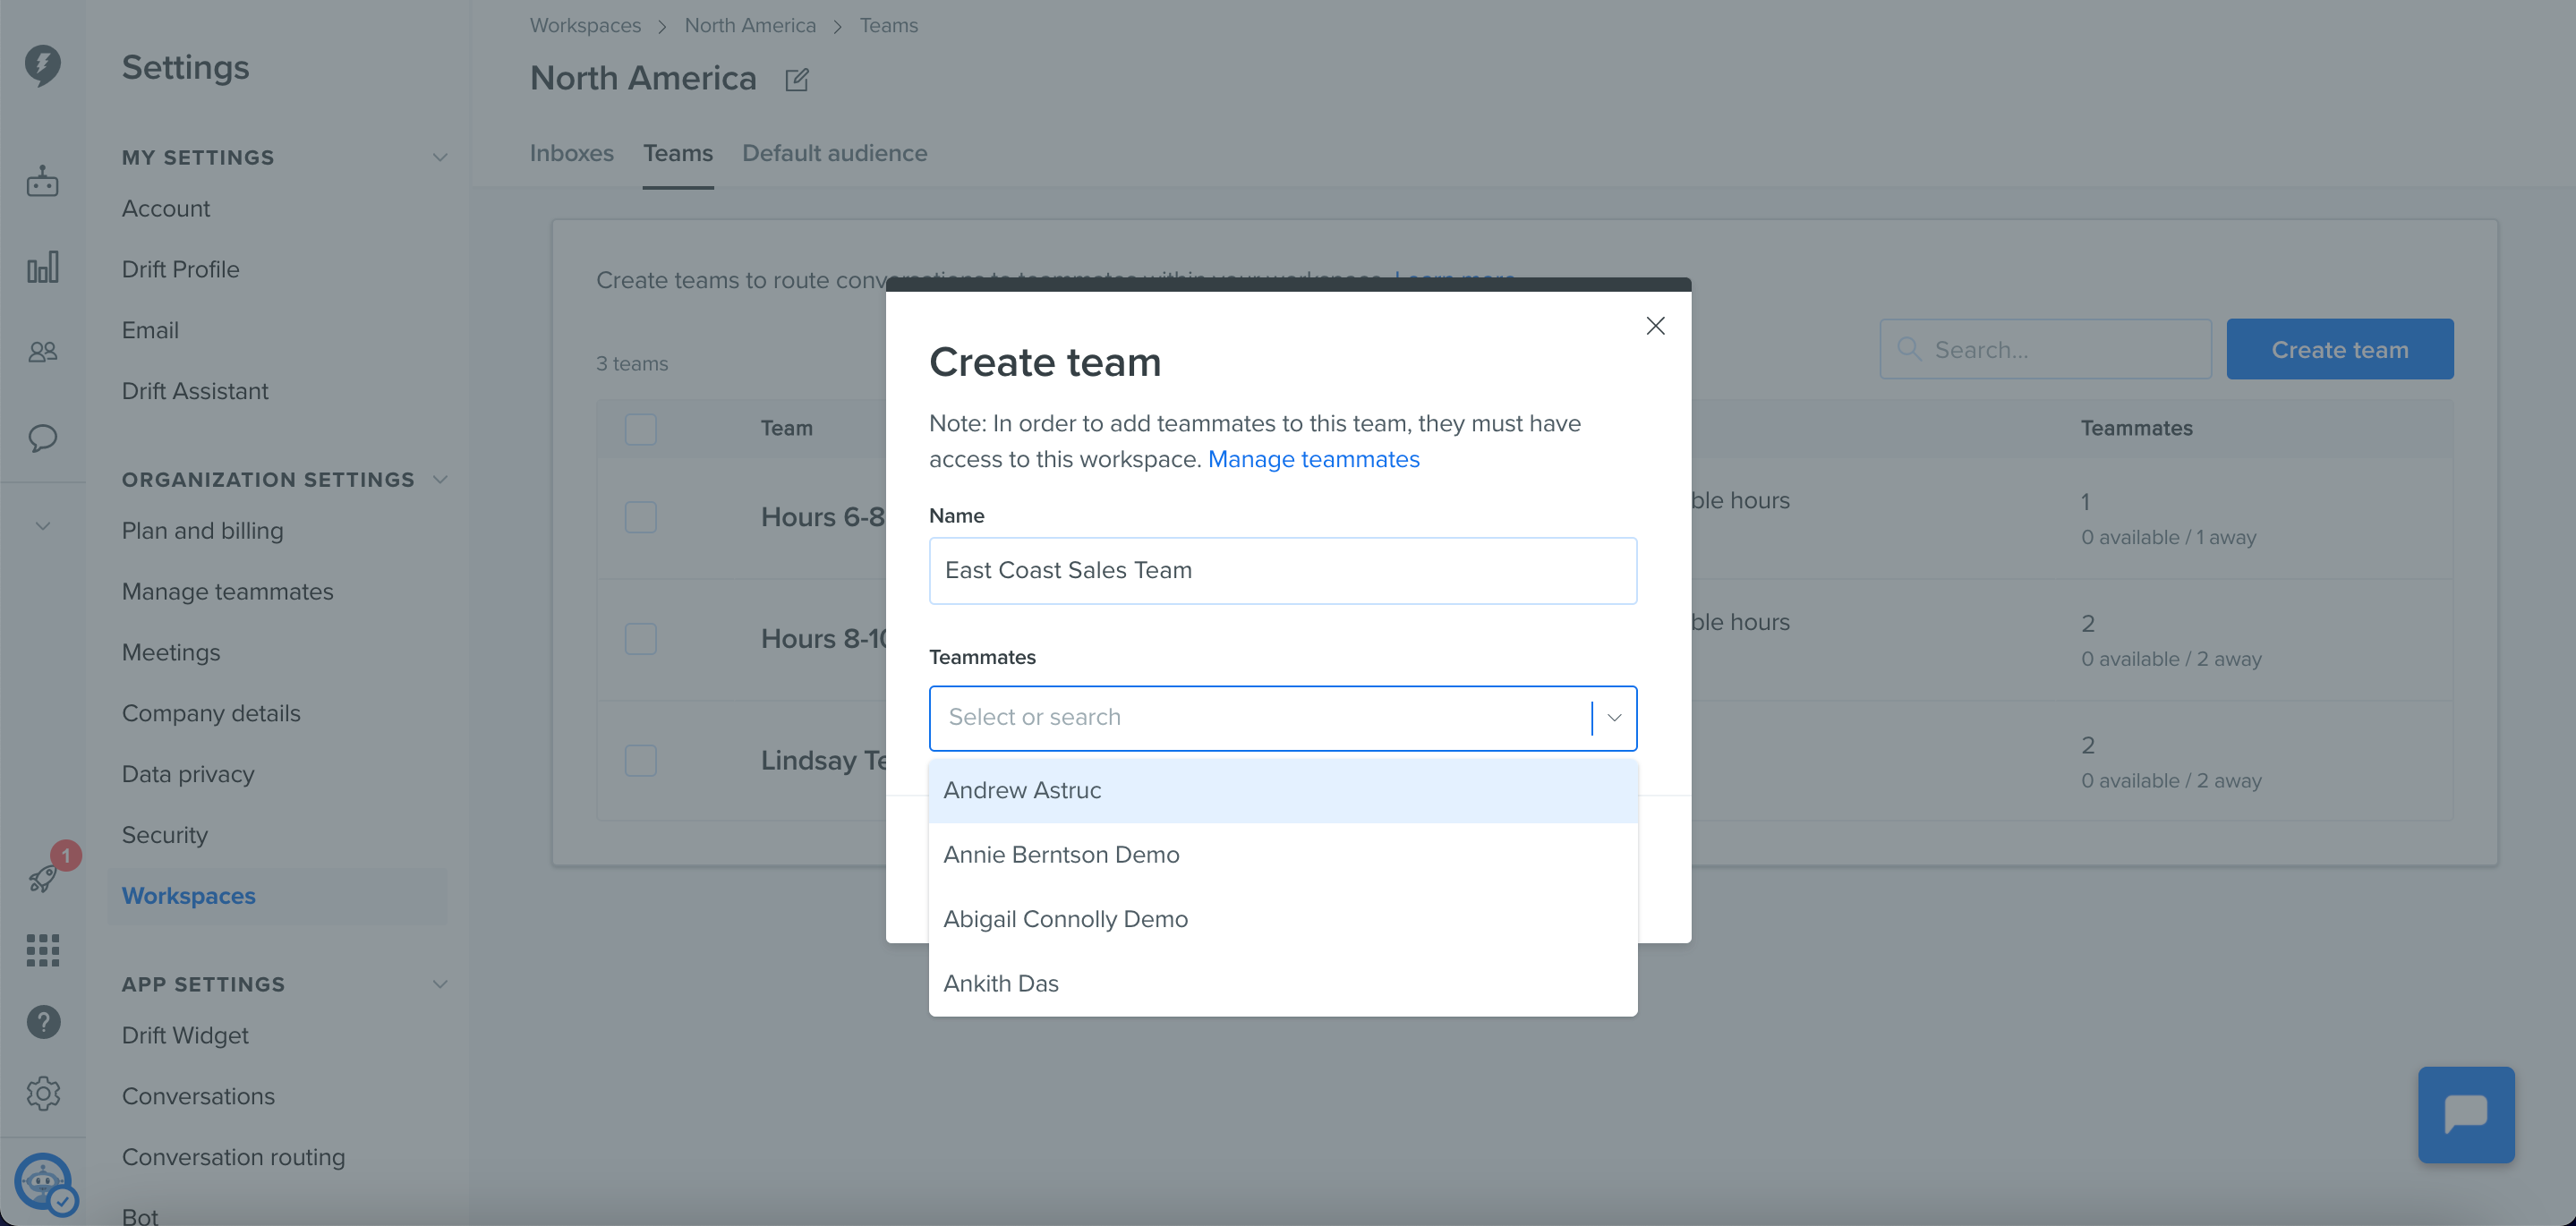Open the Drift chat widget button
The image size is (2576, 1226).
[x=2465, y=1114]
